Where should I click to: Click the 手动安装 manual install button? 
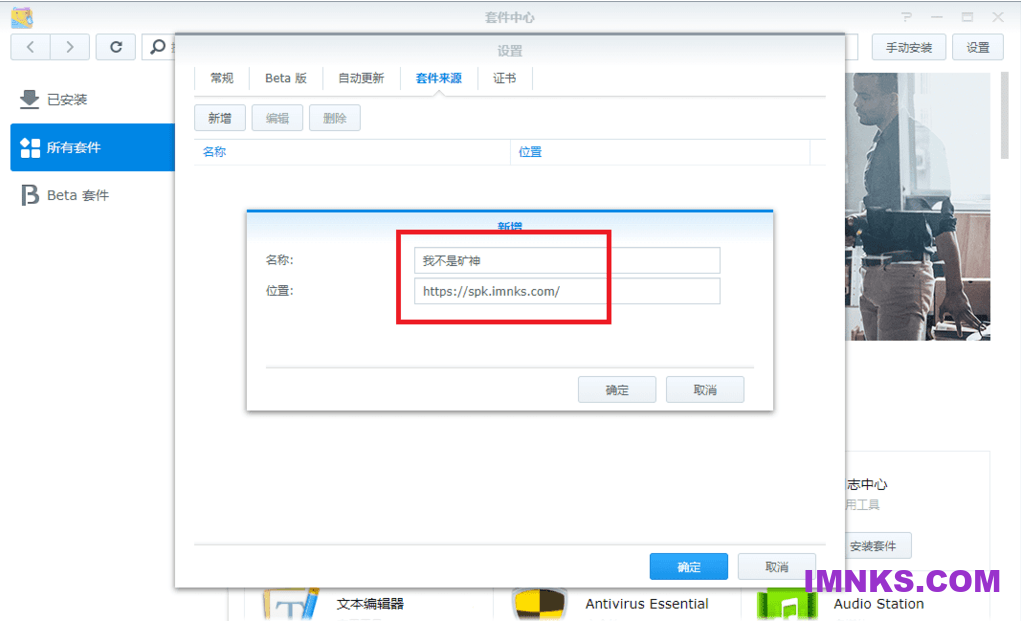908,46
